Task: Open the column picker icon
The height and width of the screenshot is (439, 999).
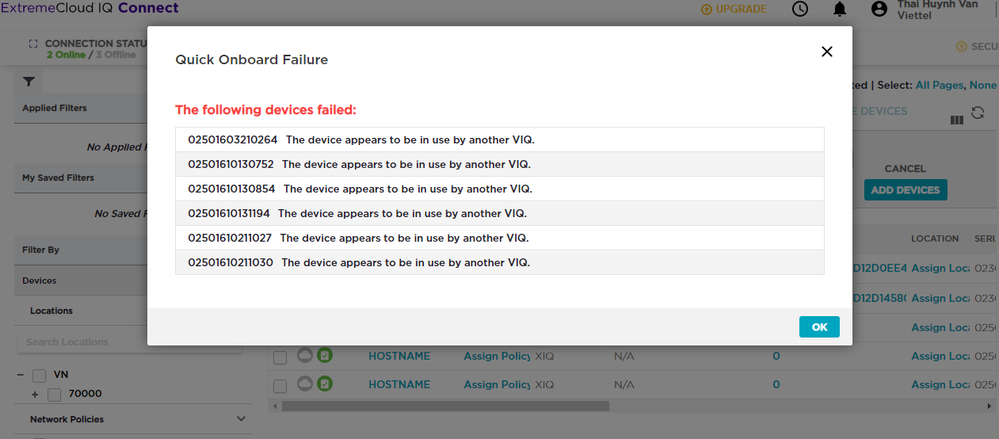Action: (956, 120)
